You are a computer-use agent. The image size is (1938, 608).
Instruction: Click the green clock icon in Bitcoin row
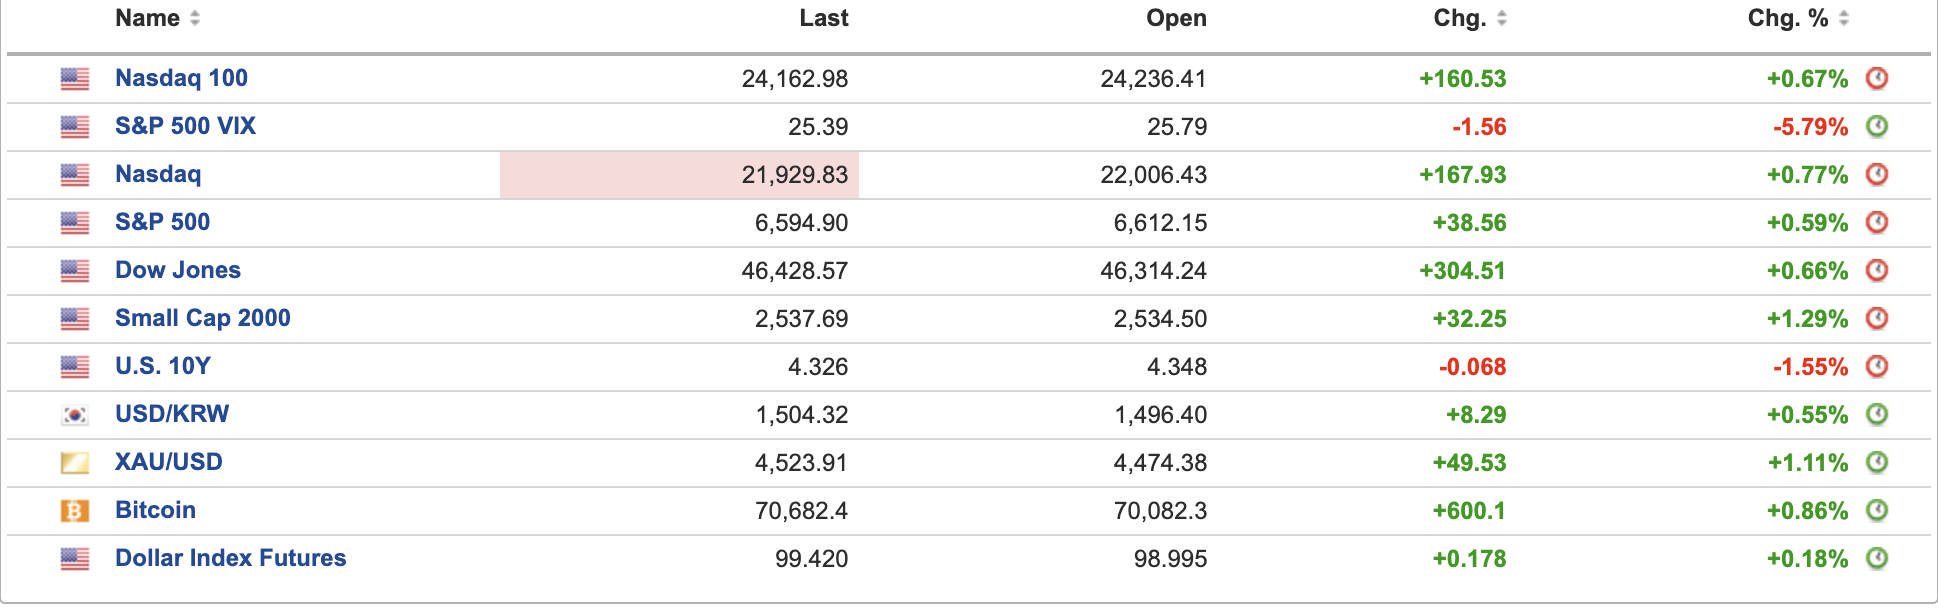click(1877, 510)
